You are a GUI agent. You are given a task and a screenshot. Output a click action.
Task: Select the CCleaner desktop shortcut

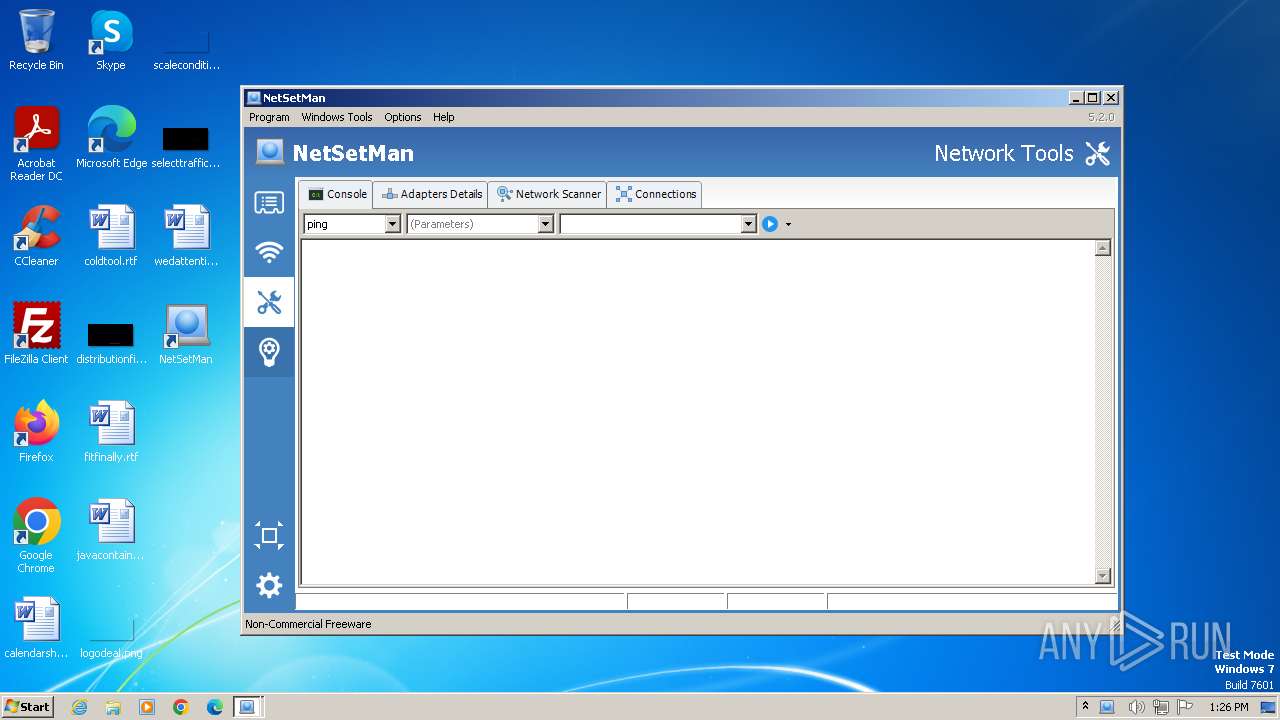pyautogui.click(x=36, y=236)
